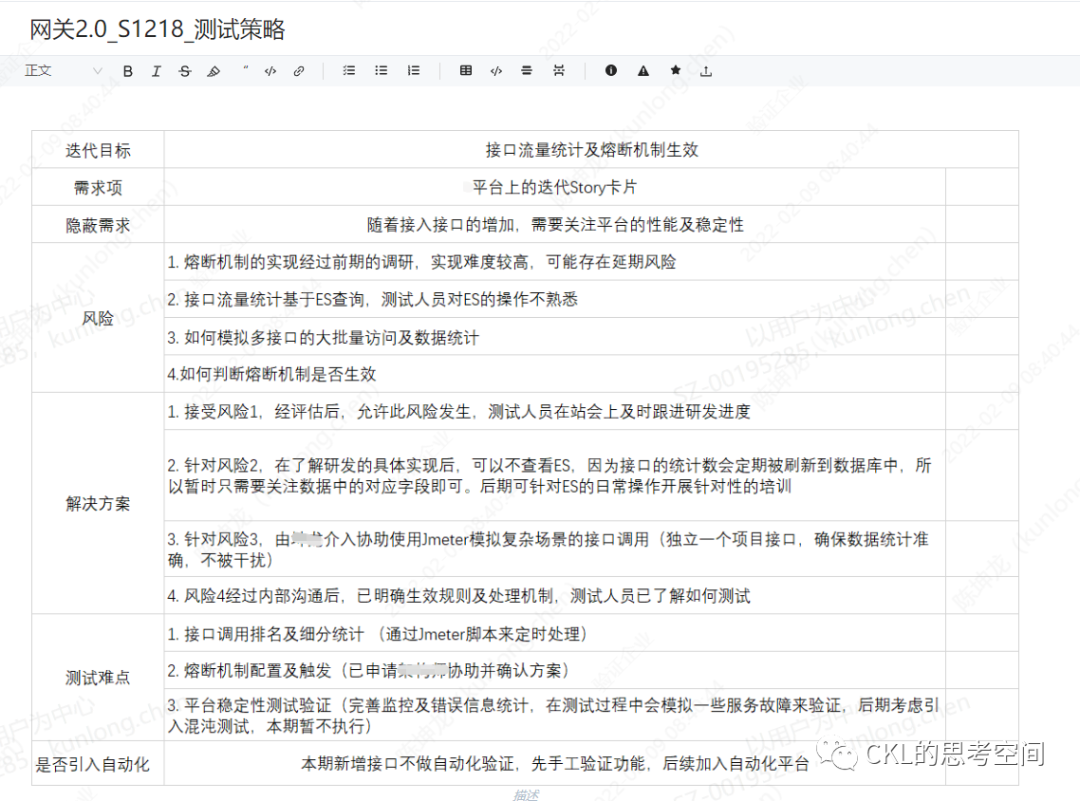
Task: Select the cell 本期新增接口不做自动化验证
Action: [554, 763]
